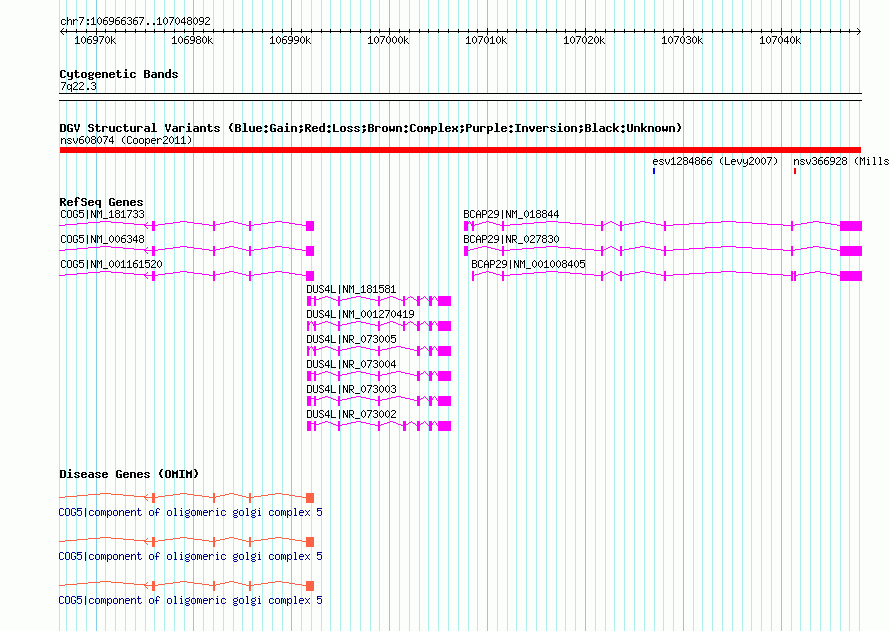This screenshot has width=890, height=631.
Task: Click the blue esv1284866 gain marker
Action: [654, 171]
